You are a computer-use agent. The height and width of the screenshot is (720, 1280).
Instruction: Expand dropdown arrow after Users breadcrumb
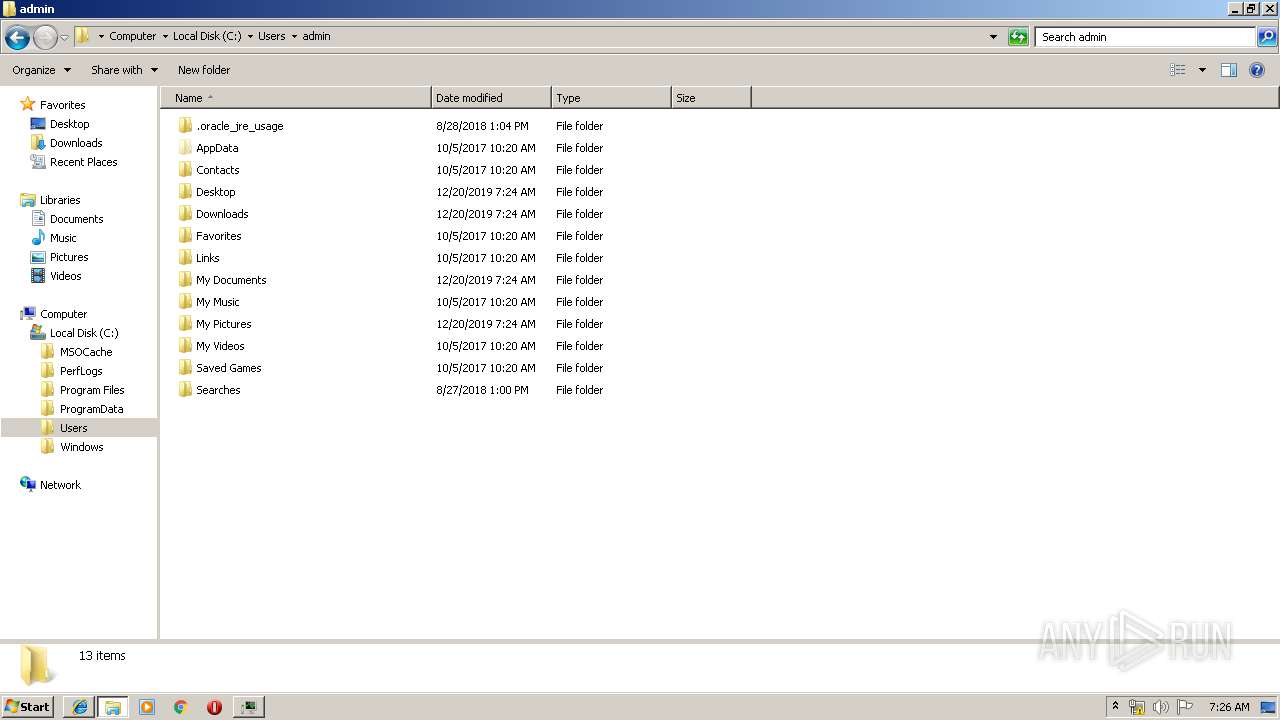[x=294, y=36]
